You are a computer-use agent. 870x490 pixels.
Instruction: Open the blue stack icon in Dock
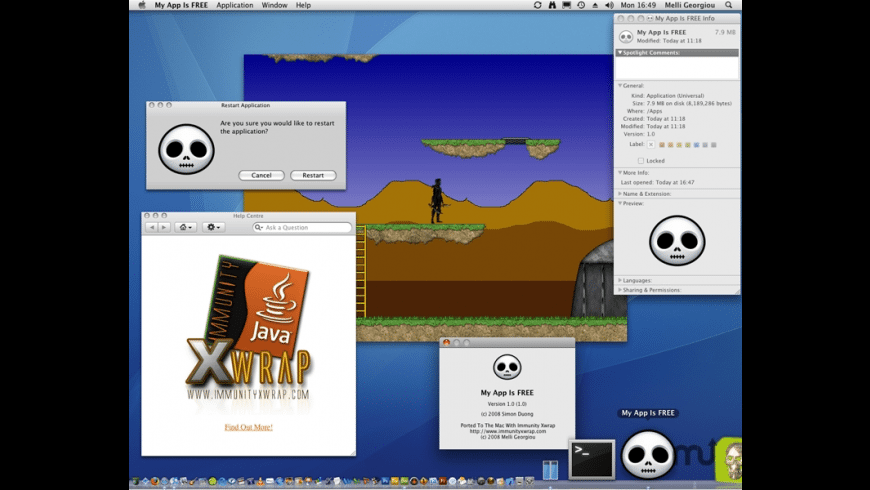point(550,469)
